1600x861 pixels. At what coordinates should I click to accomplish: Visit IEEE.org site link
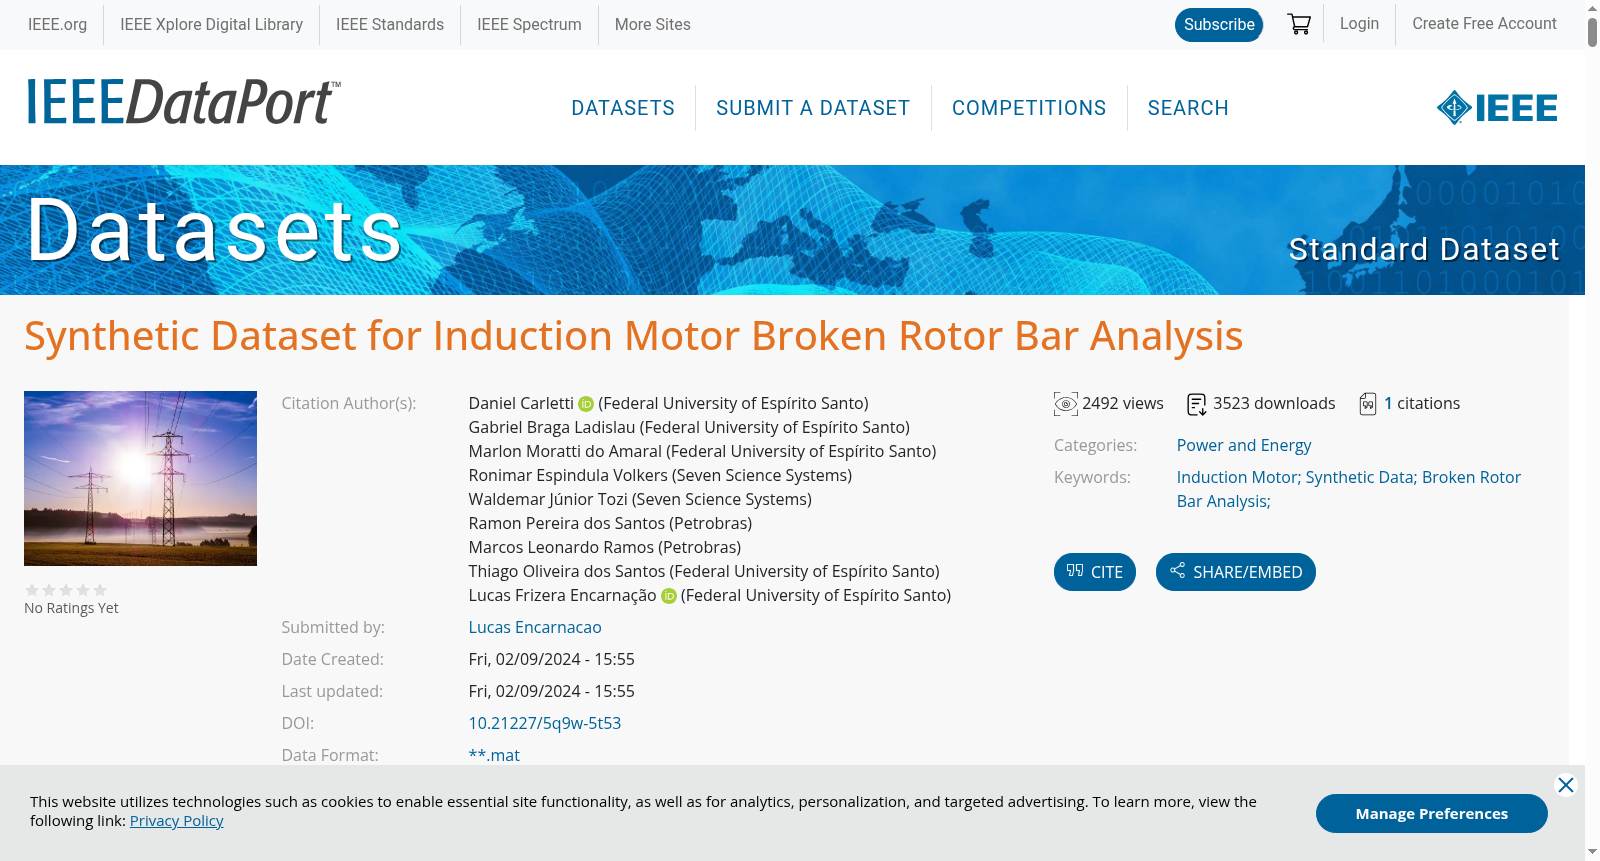[x=57, y=24]
